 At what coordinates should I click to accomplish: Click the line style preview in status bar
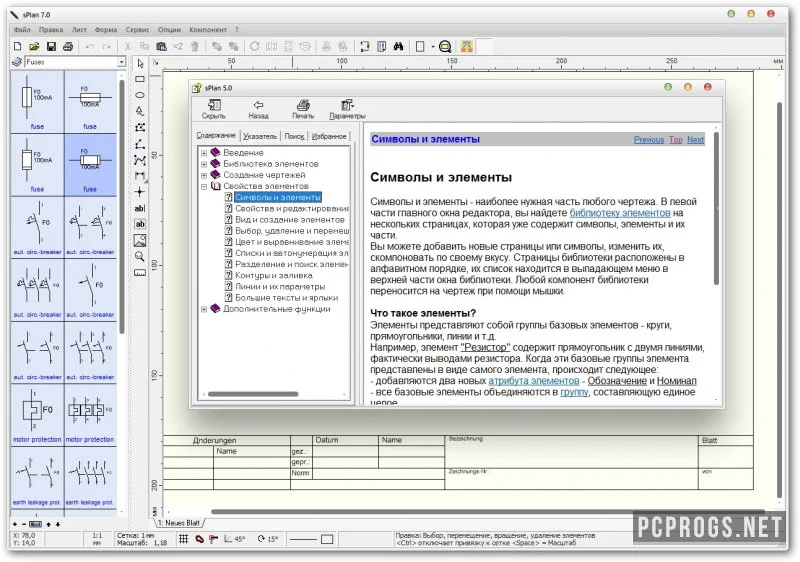[303, 539]
